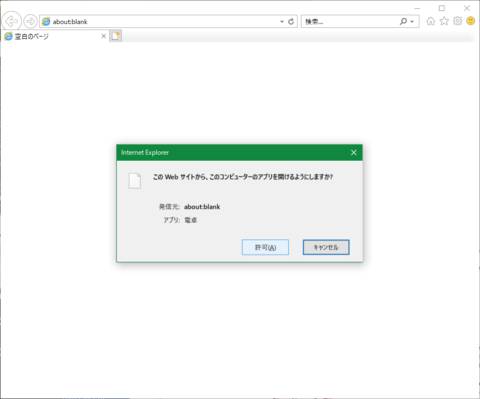Open a new tab with the tab button
This screenshot has width=480, height=399.
click(116, 36)
